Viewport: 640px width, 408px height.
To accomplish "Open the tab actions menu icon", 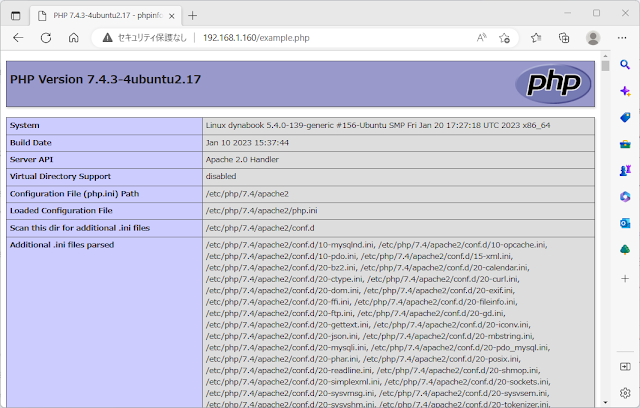I will coord(15,16).
